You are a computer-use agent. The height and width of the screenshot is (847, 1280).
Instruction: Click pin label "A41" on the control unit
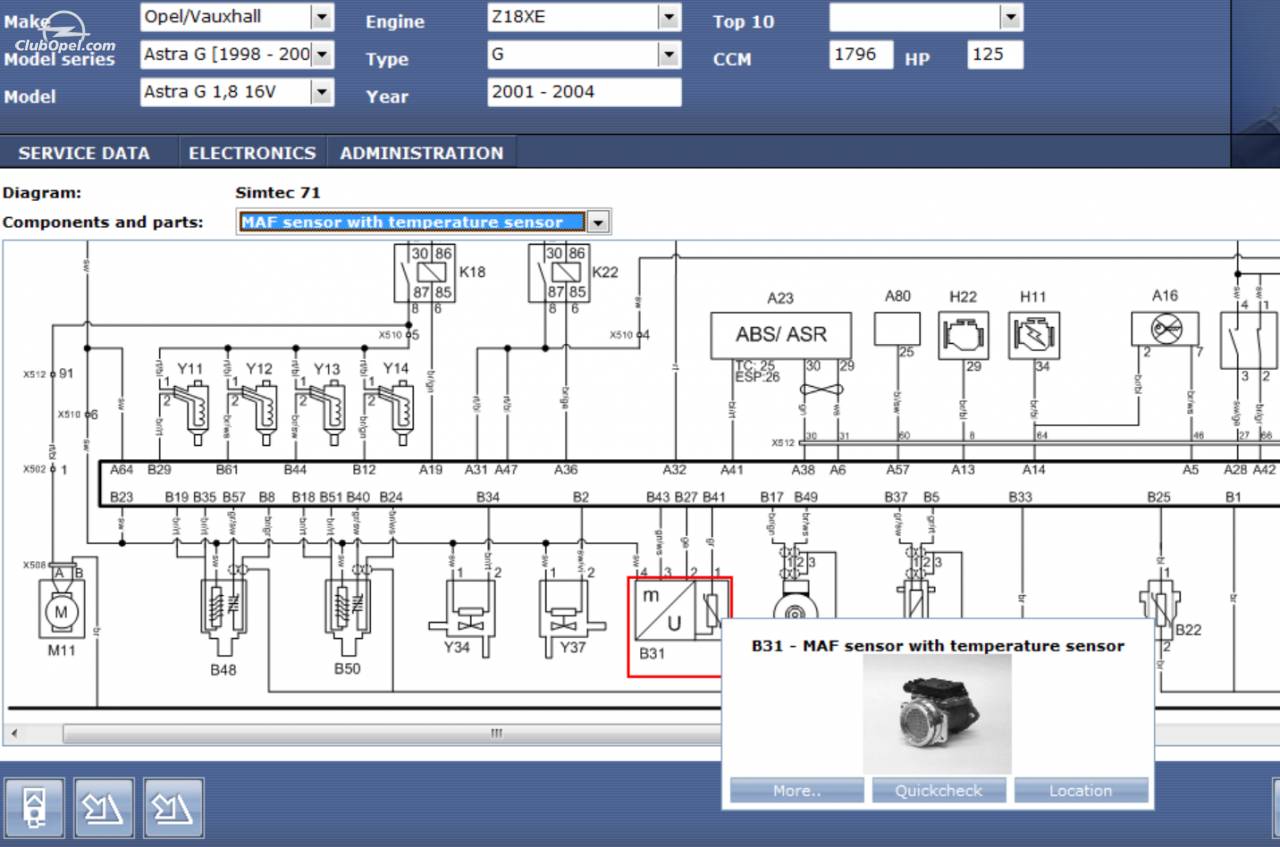[732, 469]
